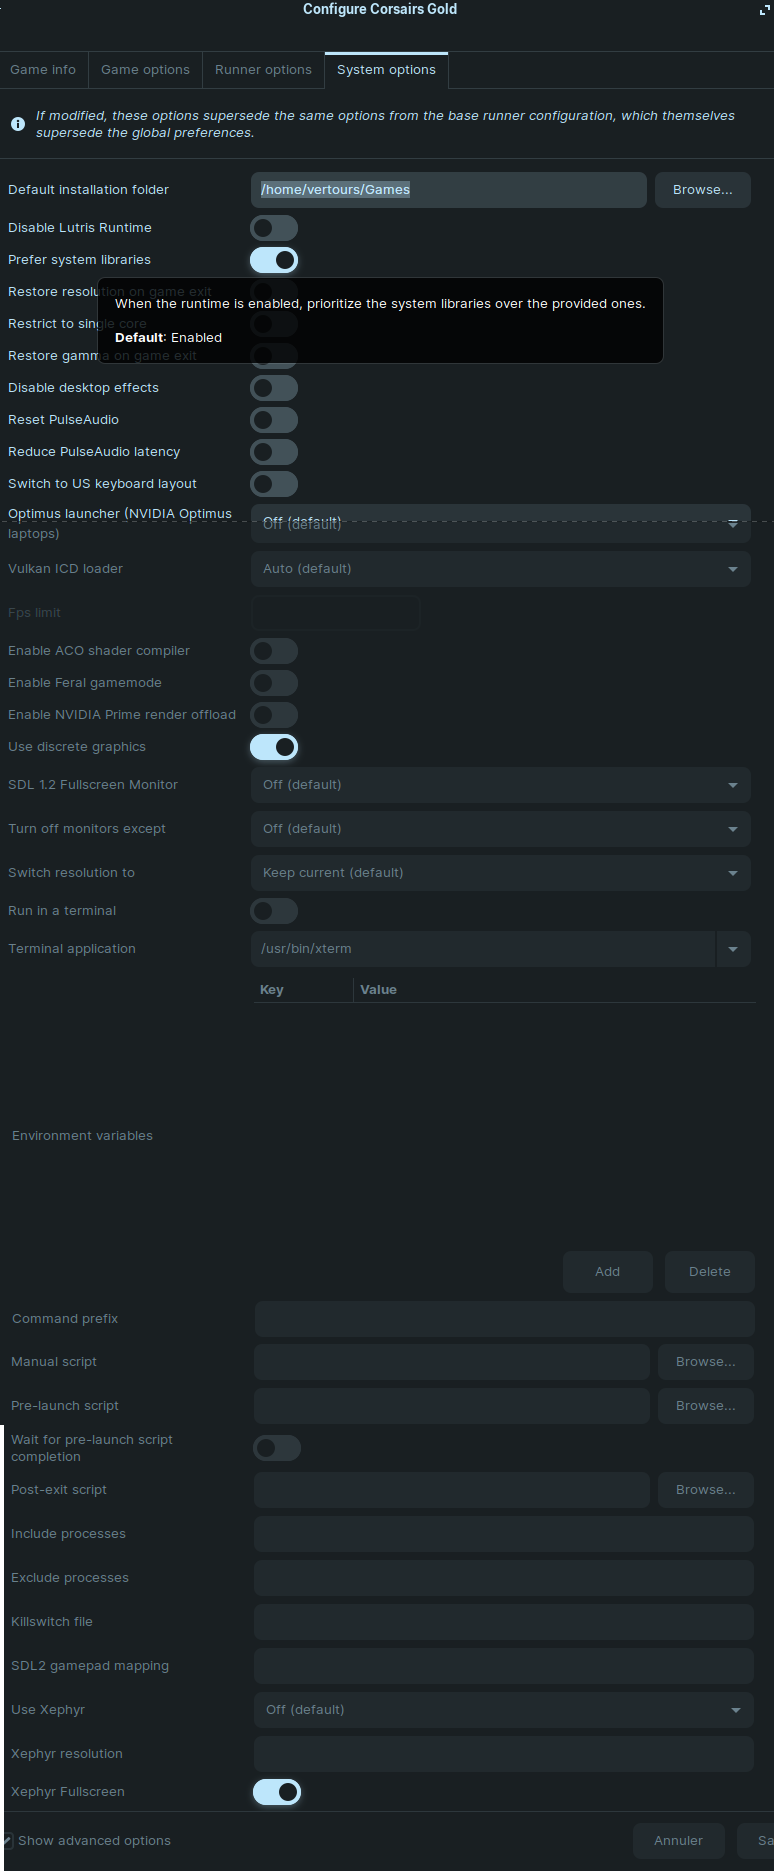Open the Vulkan ICD loader dropdown
Image resolution: width=774 pixels, height=1876 pixels.
(x=500, y=569)
